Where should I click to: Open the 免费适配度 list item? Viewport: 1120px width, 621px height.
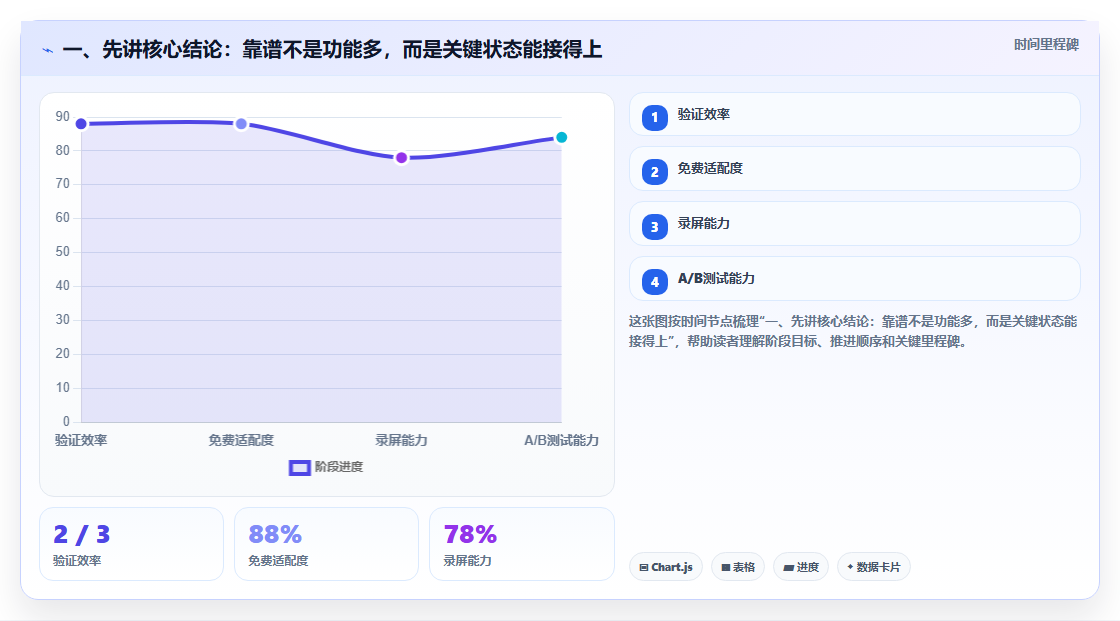click(854, 169)
